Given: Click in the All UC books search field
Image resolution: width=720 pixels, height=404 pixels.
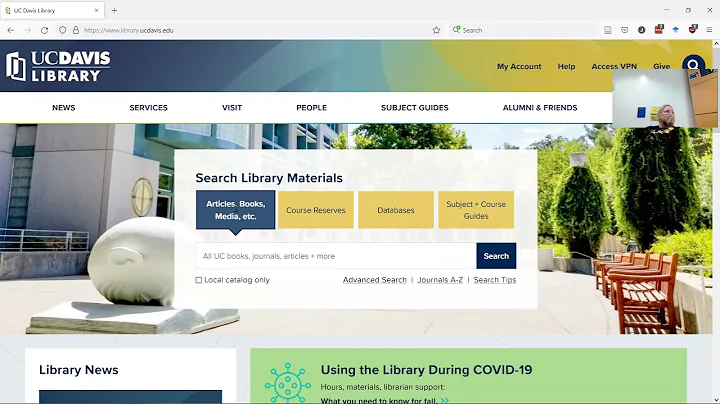Looking at the screenshot, I should coord(336,256).
